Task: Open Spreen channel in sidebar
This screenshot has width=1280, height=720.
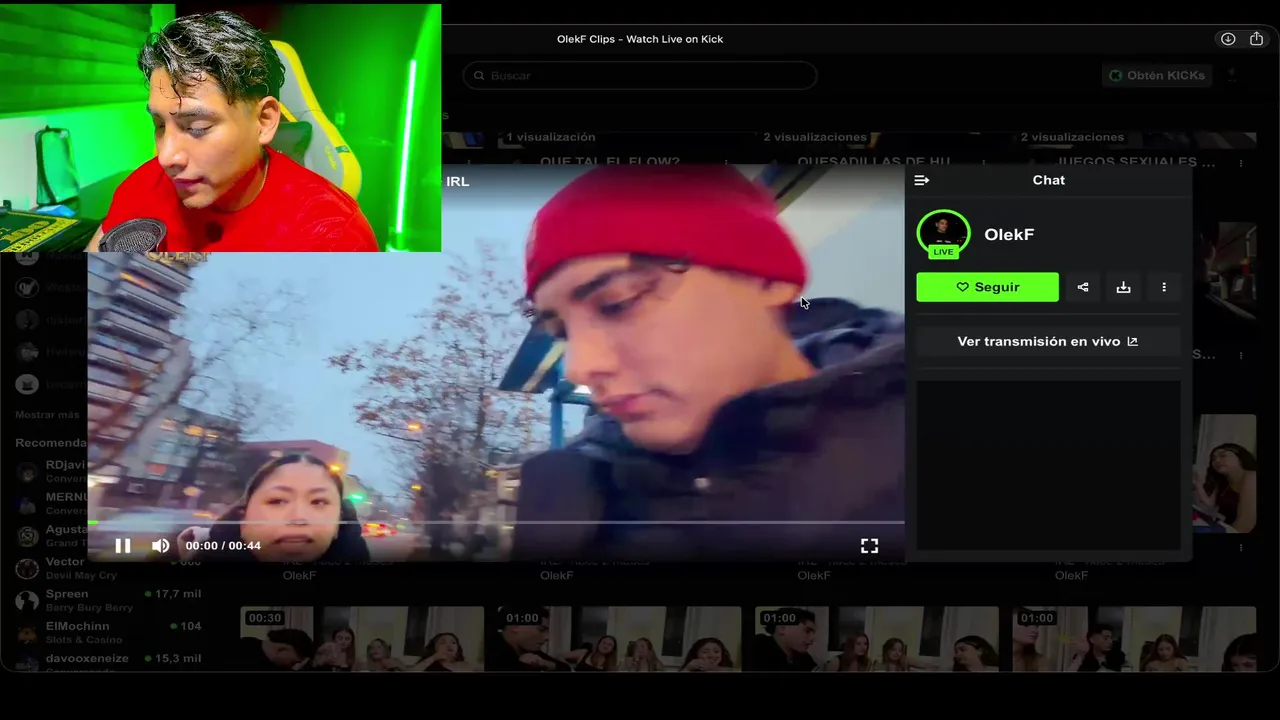Action: (108, 600)
